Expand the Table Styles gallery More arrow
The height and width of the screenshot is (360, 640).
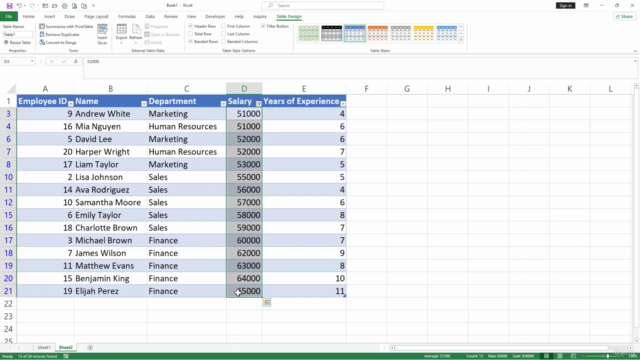[461, 40]
